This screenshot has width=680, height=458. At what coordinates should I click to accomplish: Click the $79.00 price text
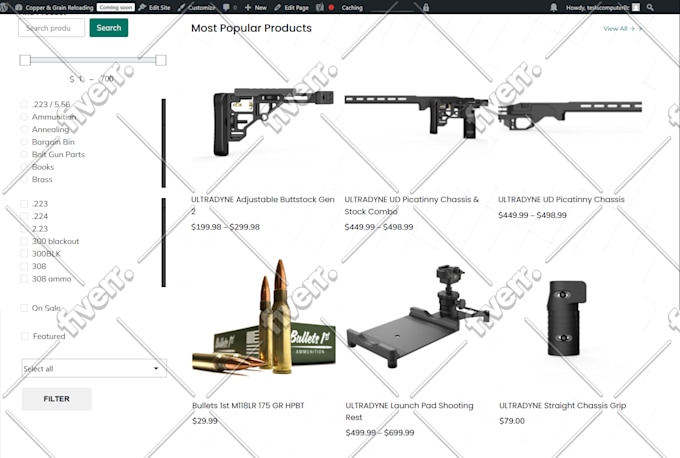tap(512, 421)
